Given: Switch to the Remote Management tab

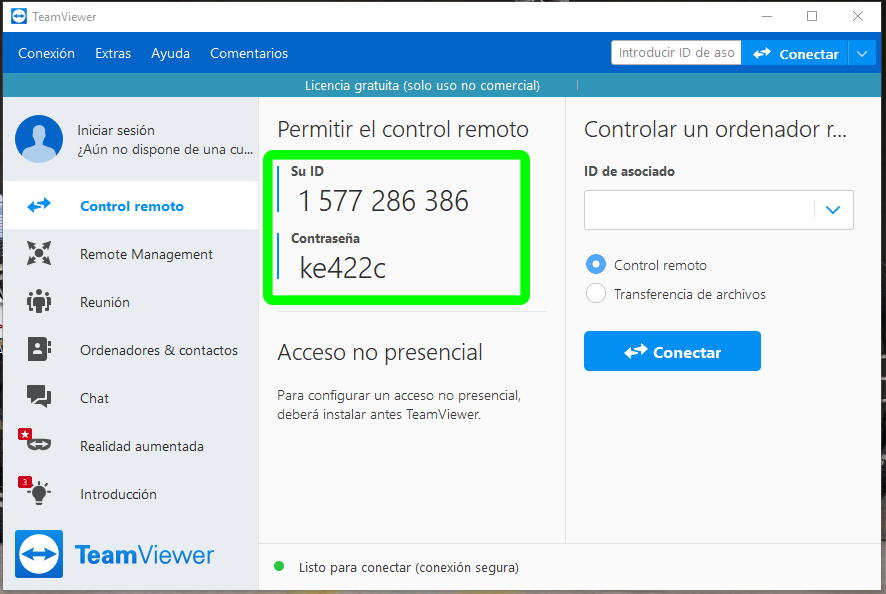Looking at the screenshot, I should [x=131, y=254].
